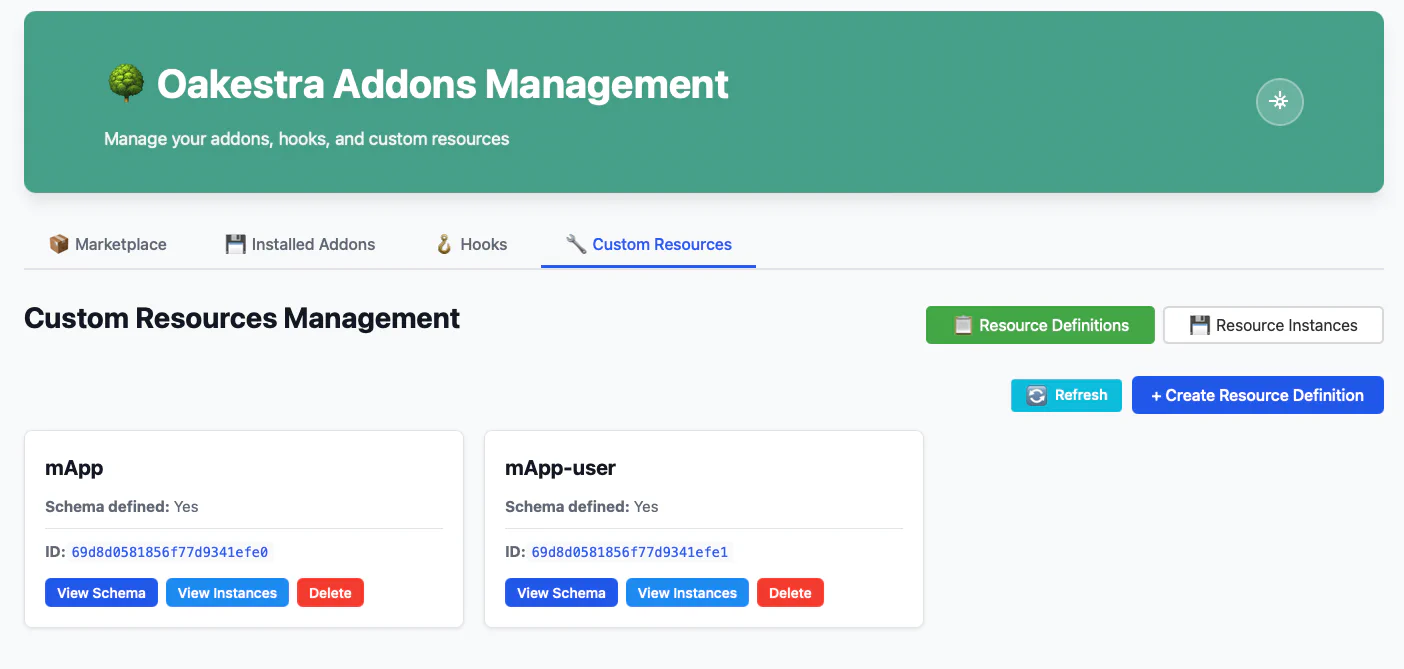The width and height of the screenshot is (1404, 669).
Task: View Schema for the mApp-user resource
Action: 561,592
